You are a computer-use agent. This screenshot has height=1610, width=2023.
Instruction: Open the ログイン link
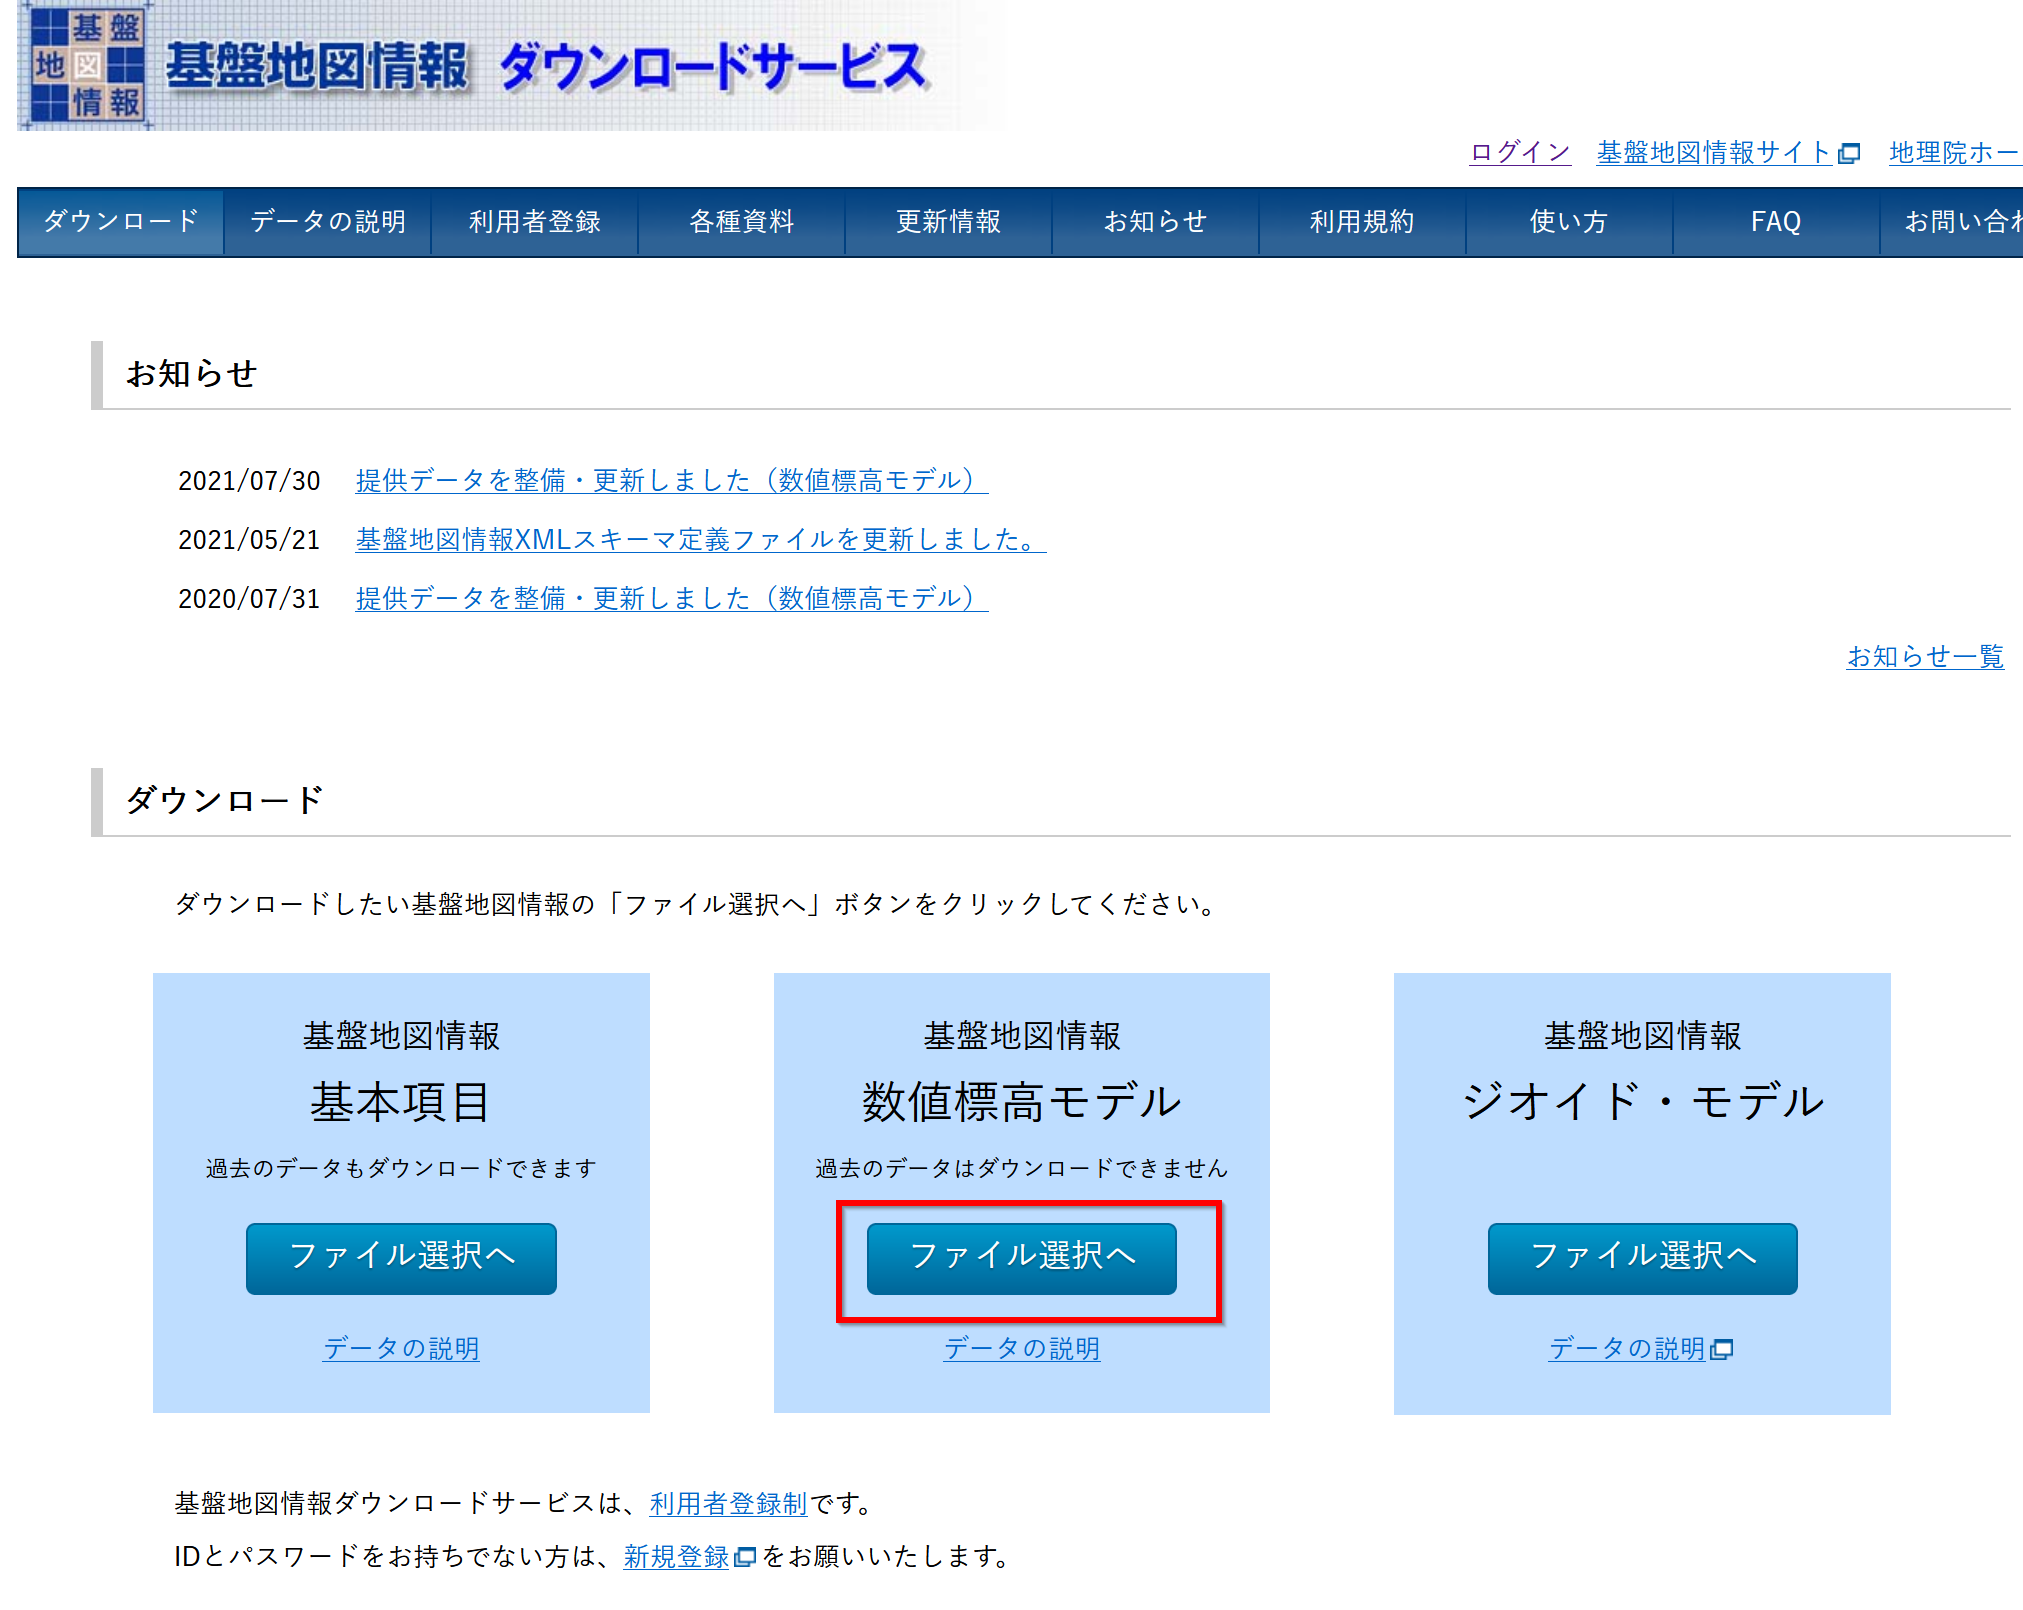click(x=1520, y=152)
